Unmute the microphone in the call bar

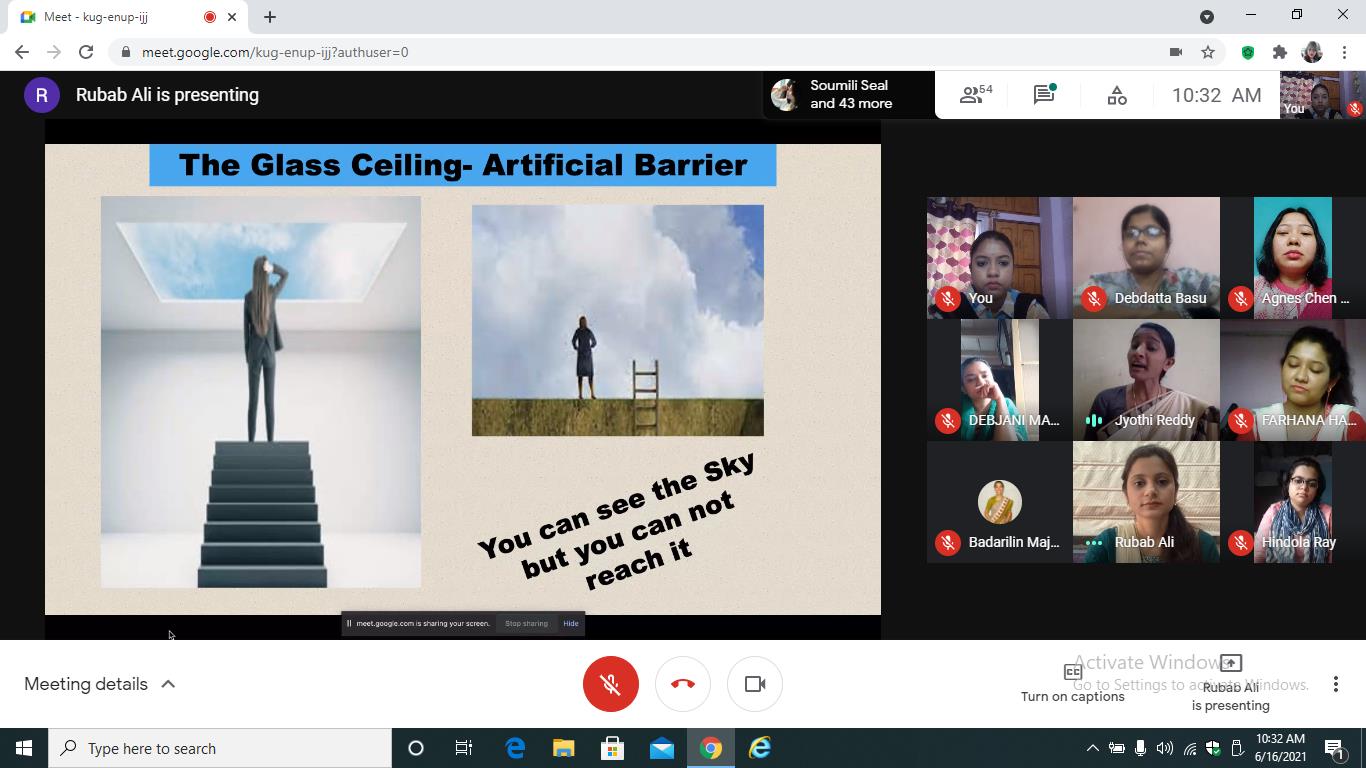pyautogui.click(x=611, y=684)
